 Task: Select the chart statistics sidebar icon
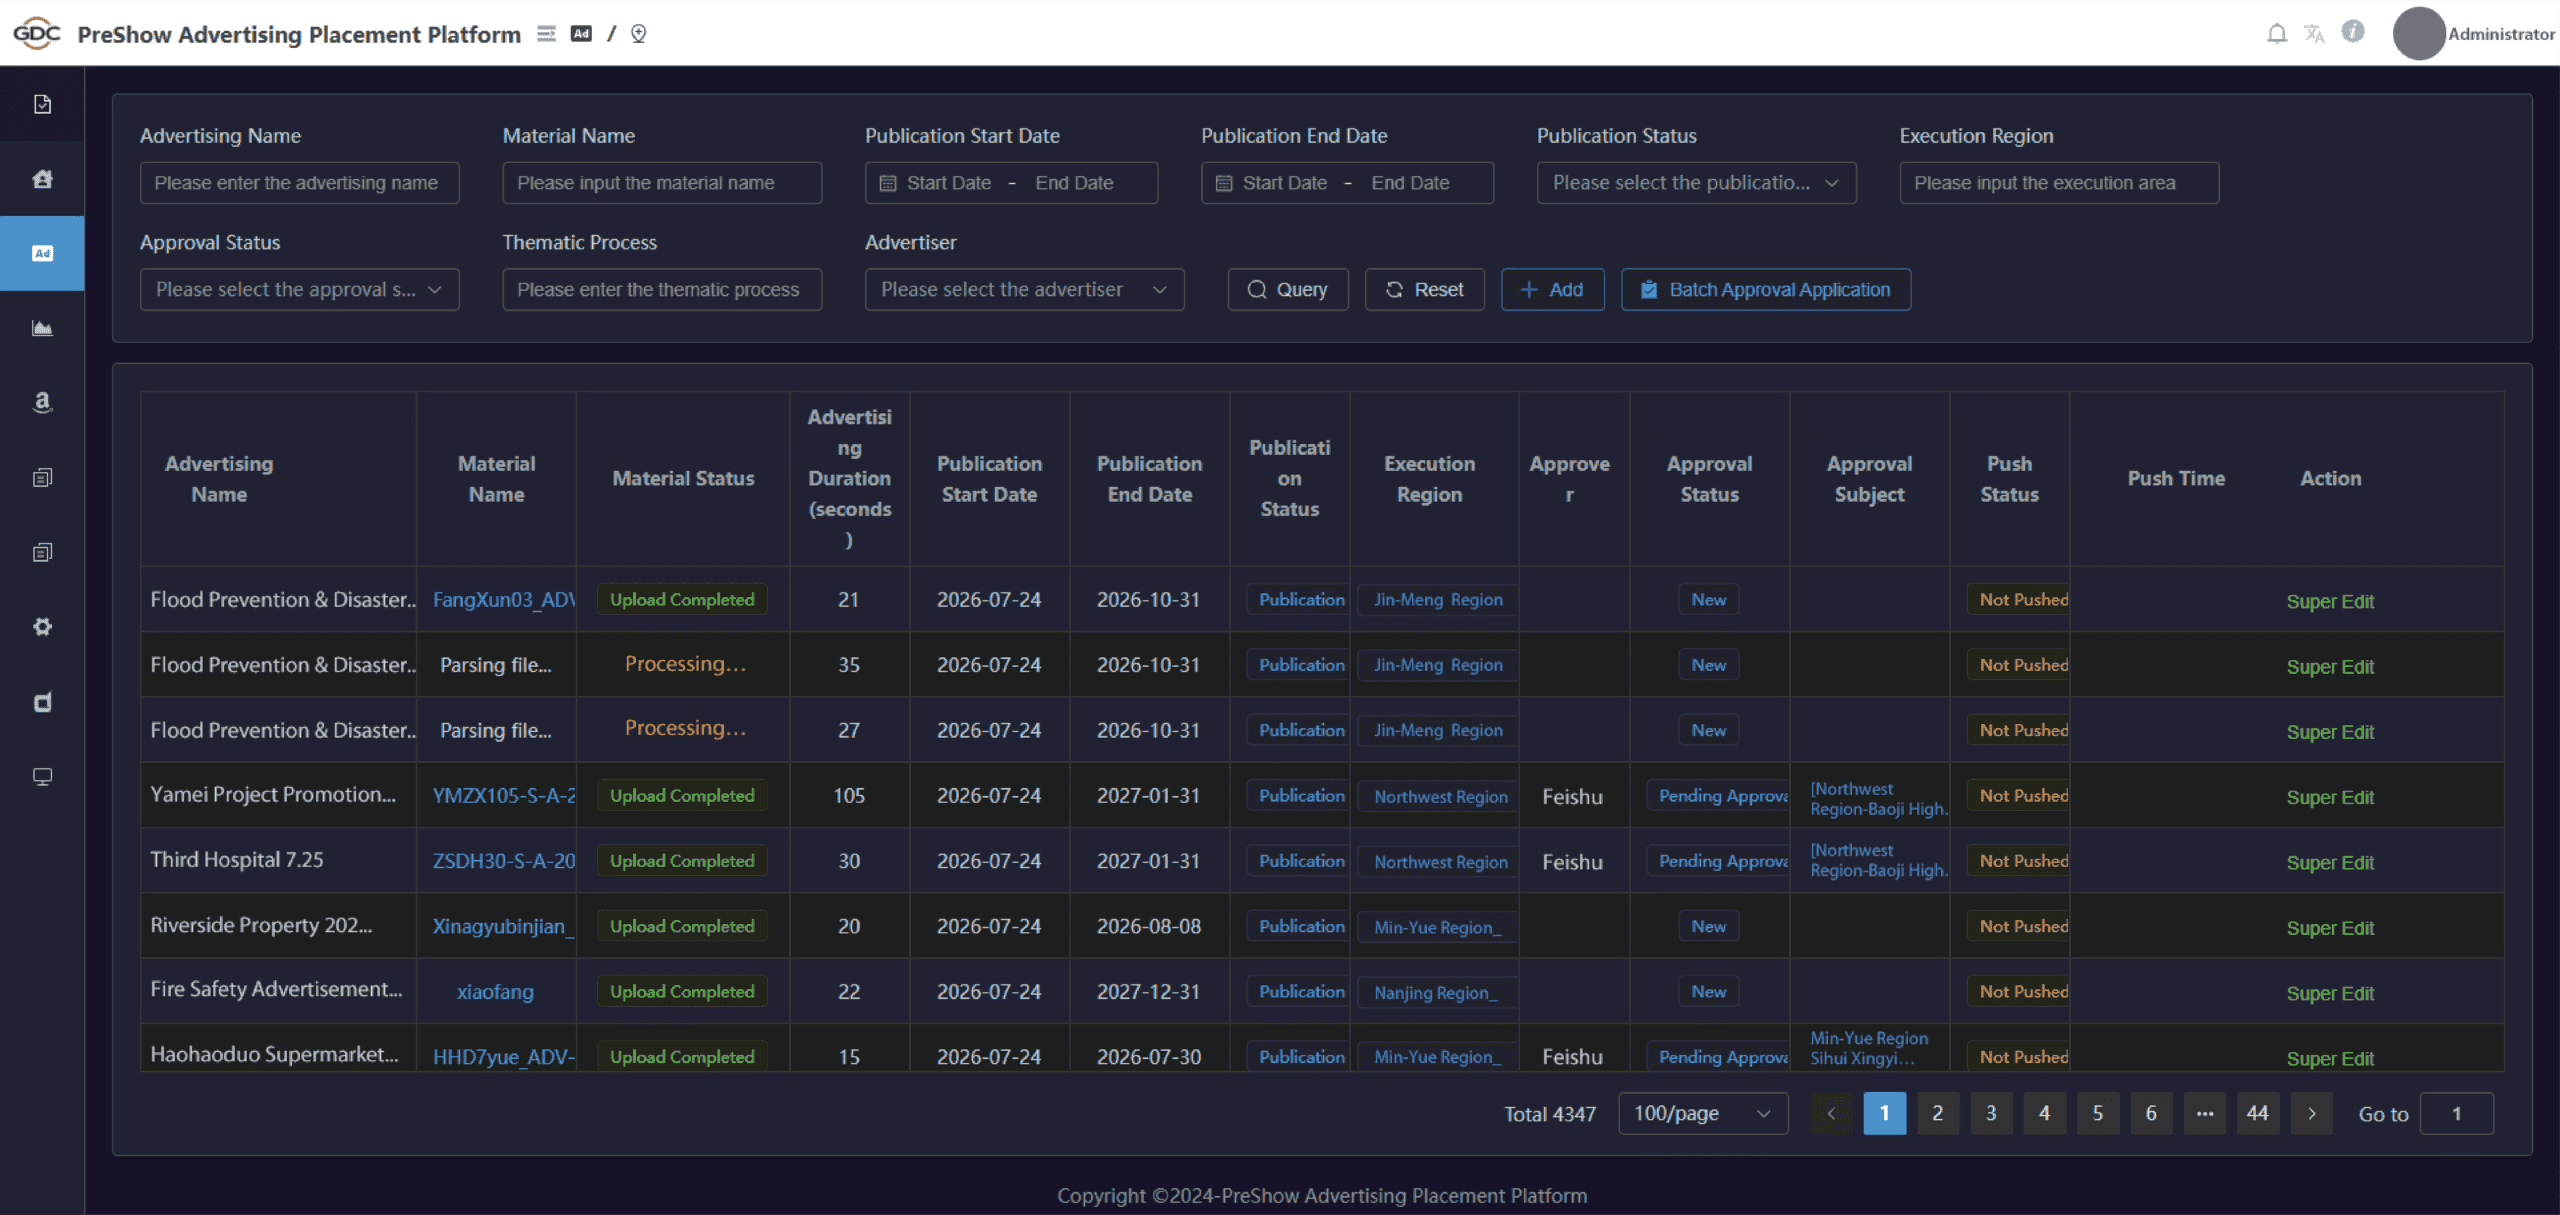coord(42,328)
